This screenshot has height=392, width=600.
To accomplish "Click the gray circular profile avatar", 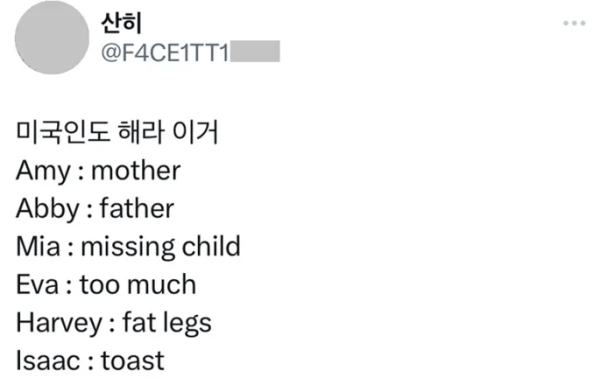I will coord(52,38).
